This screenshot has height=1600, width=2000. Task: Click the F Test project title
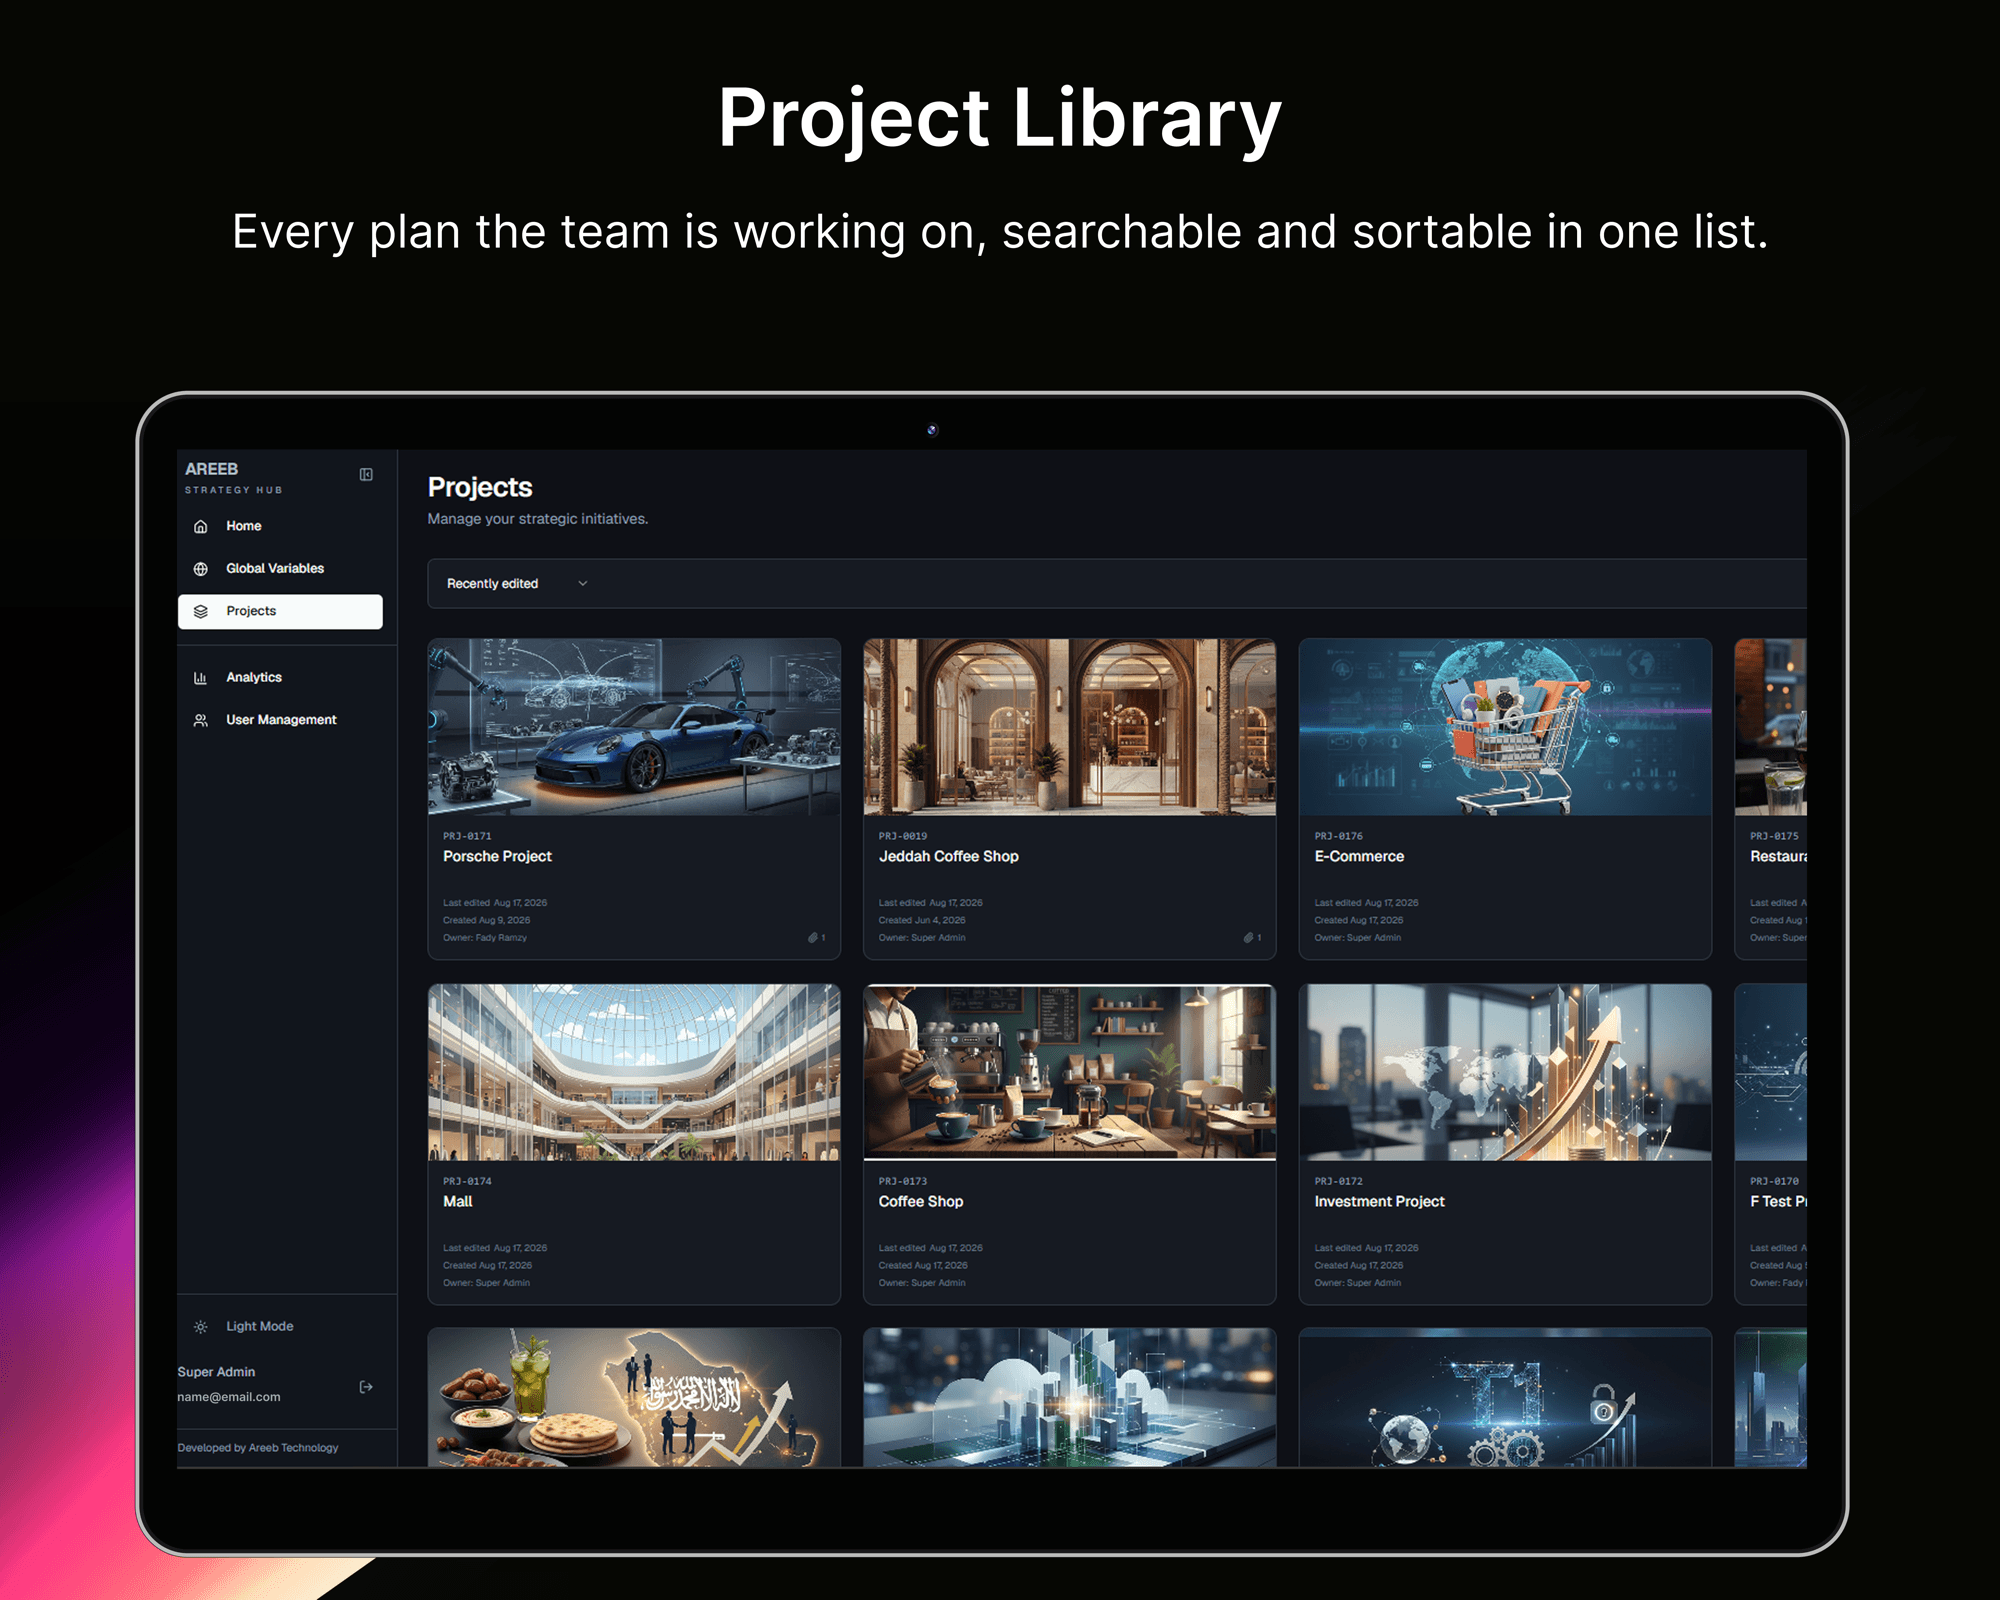click(1778, 1201)
